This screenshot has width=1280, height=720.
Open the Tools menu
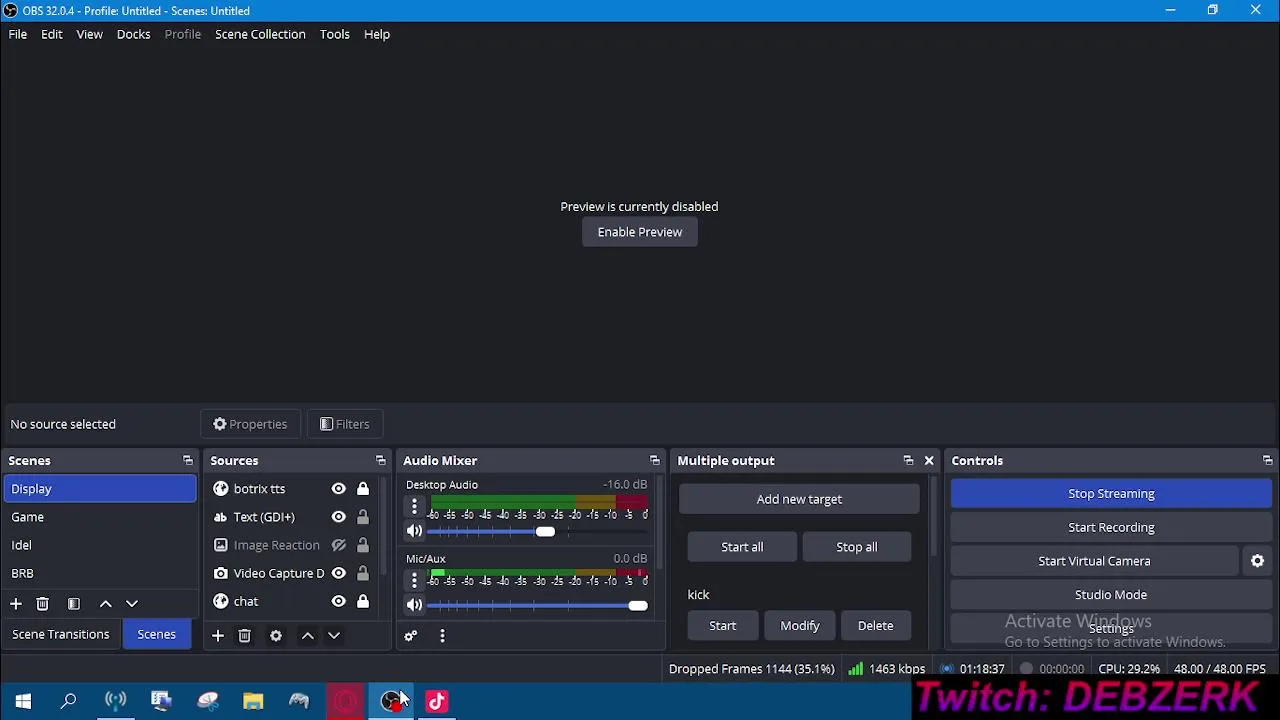pos(335,34)
